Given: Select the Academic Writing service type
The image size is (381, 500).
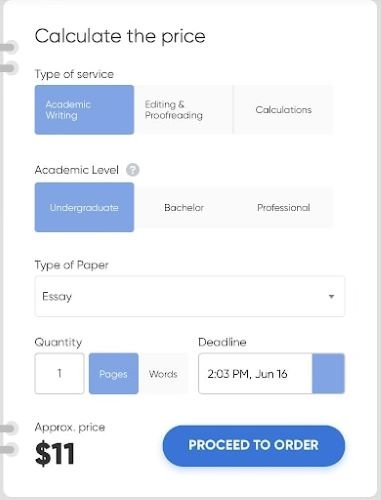Looking at the screenshot, I should [x=84, y=110].
